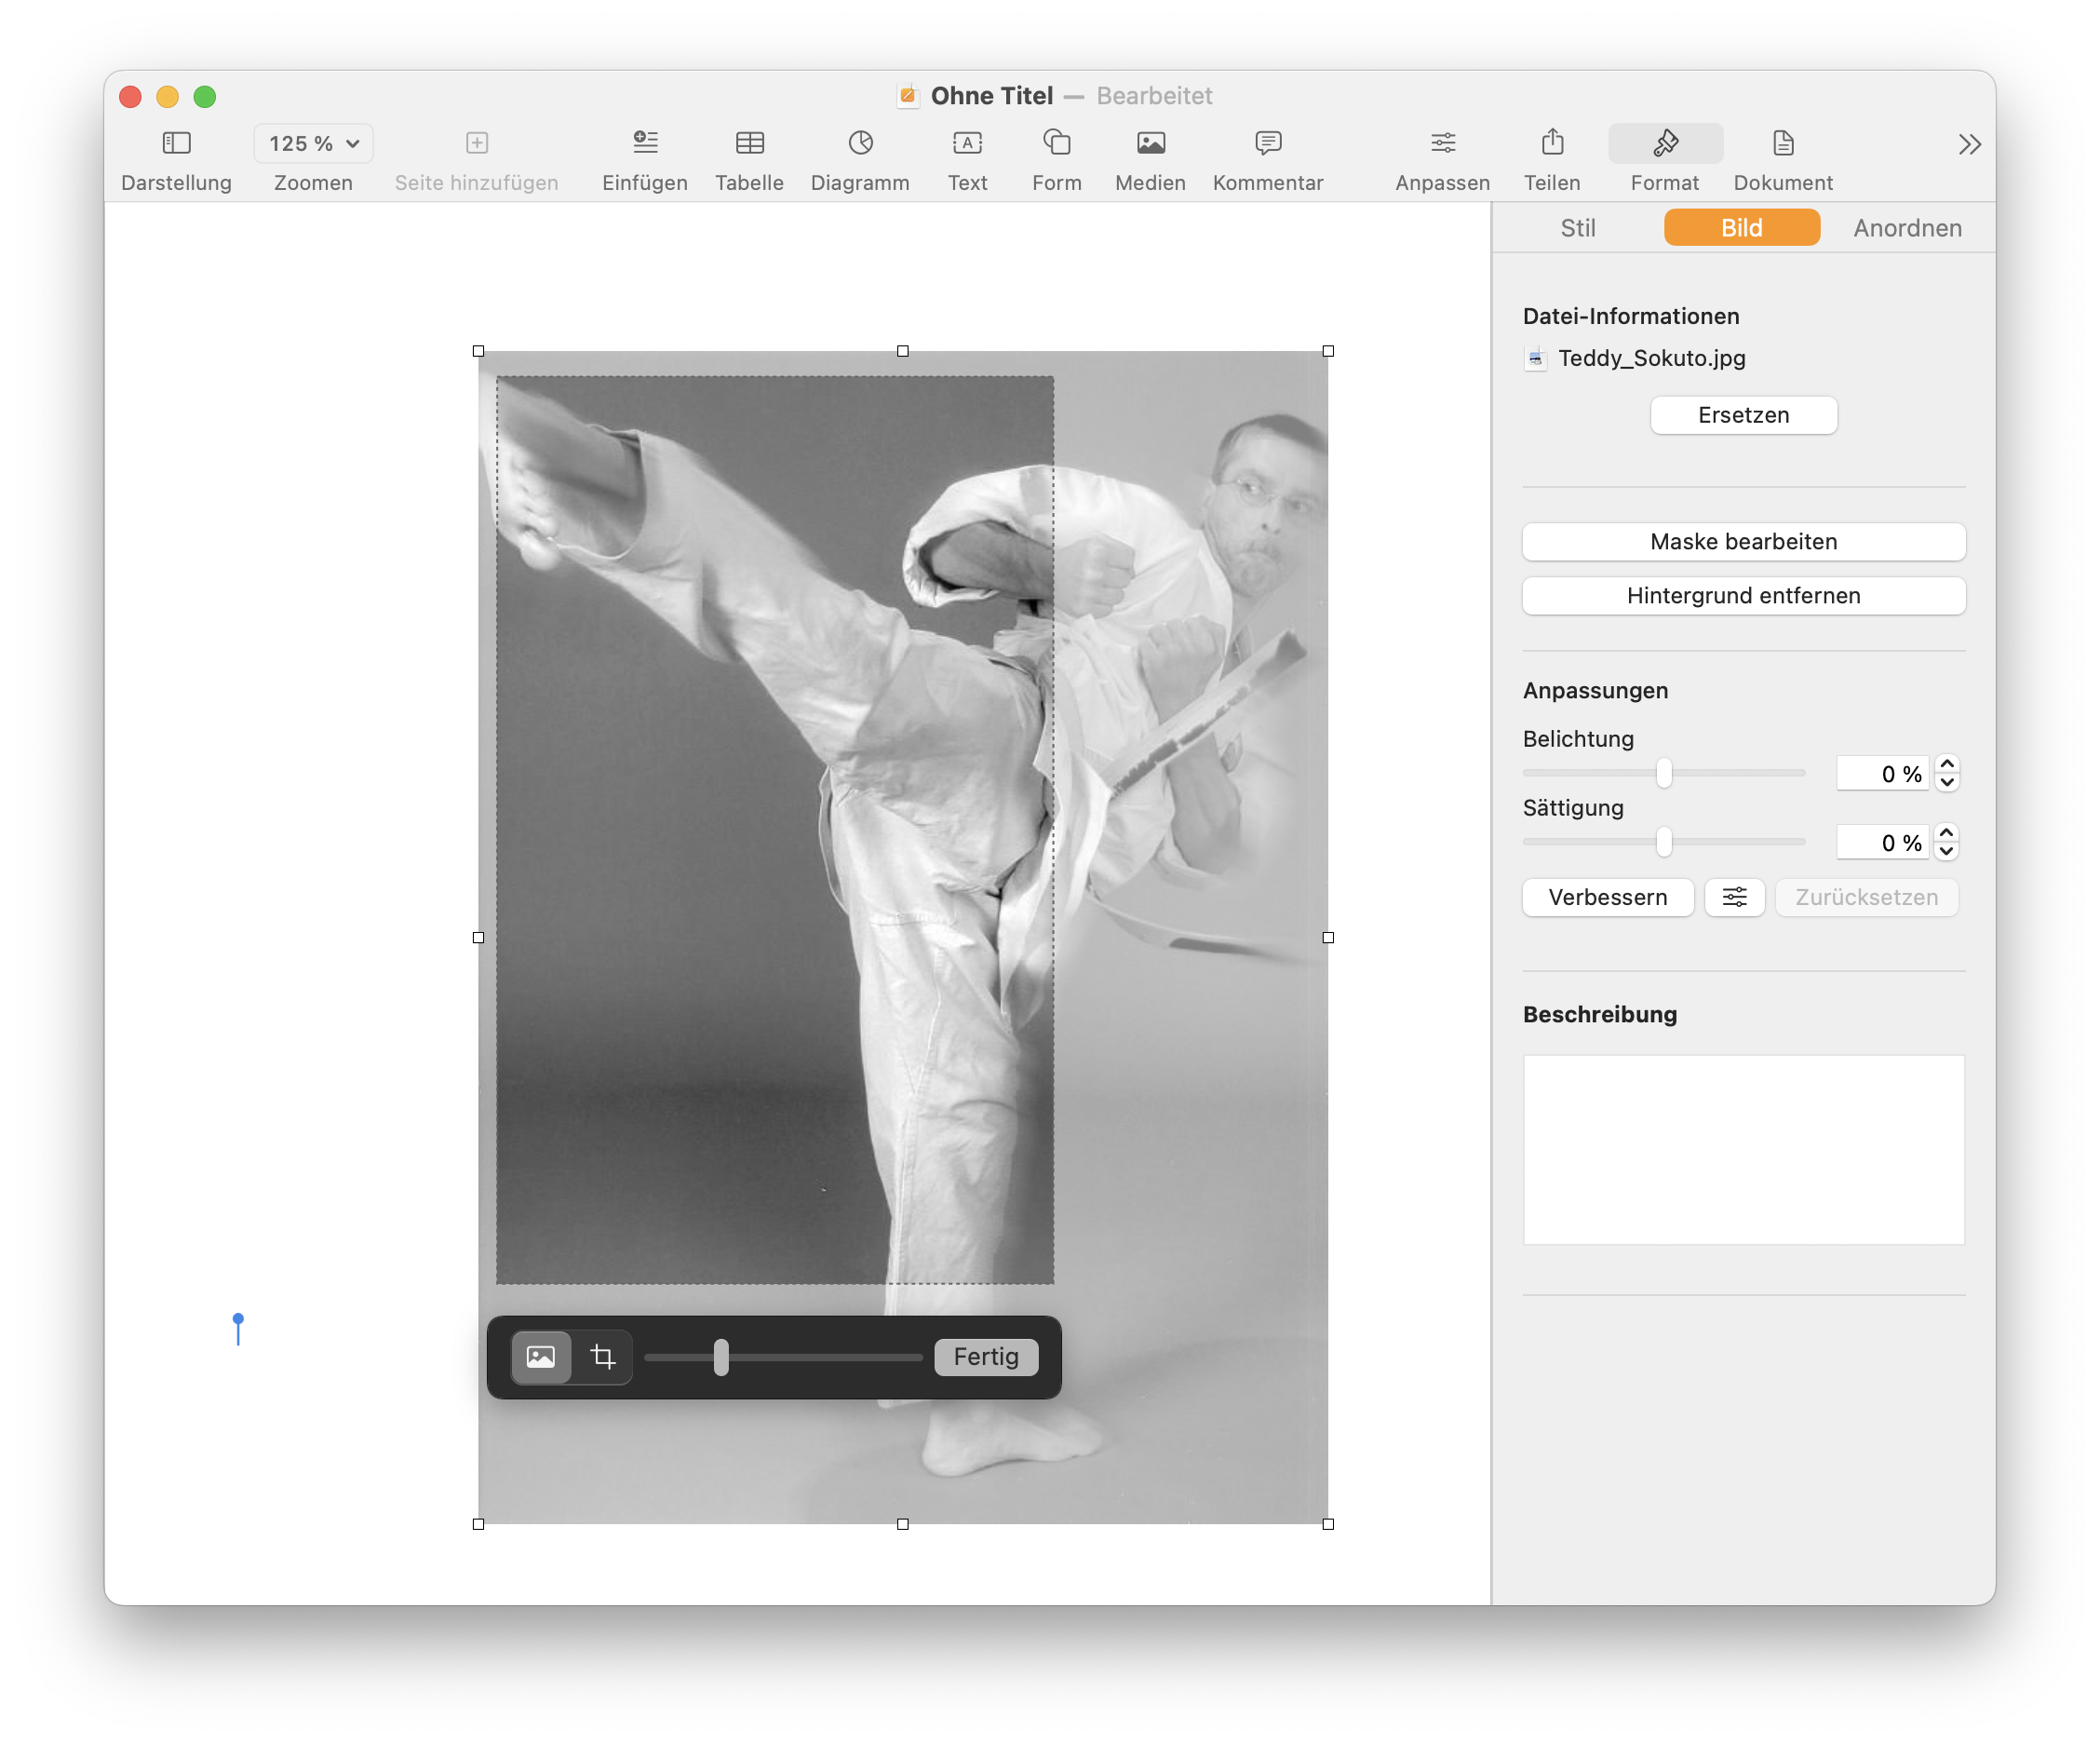Image resolution: width=2100 pixels, height=1743 pixels.
Task: Open the Dokument inspector
Action: (x=1783, y=143)
